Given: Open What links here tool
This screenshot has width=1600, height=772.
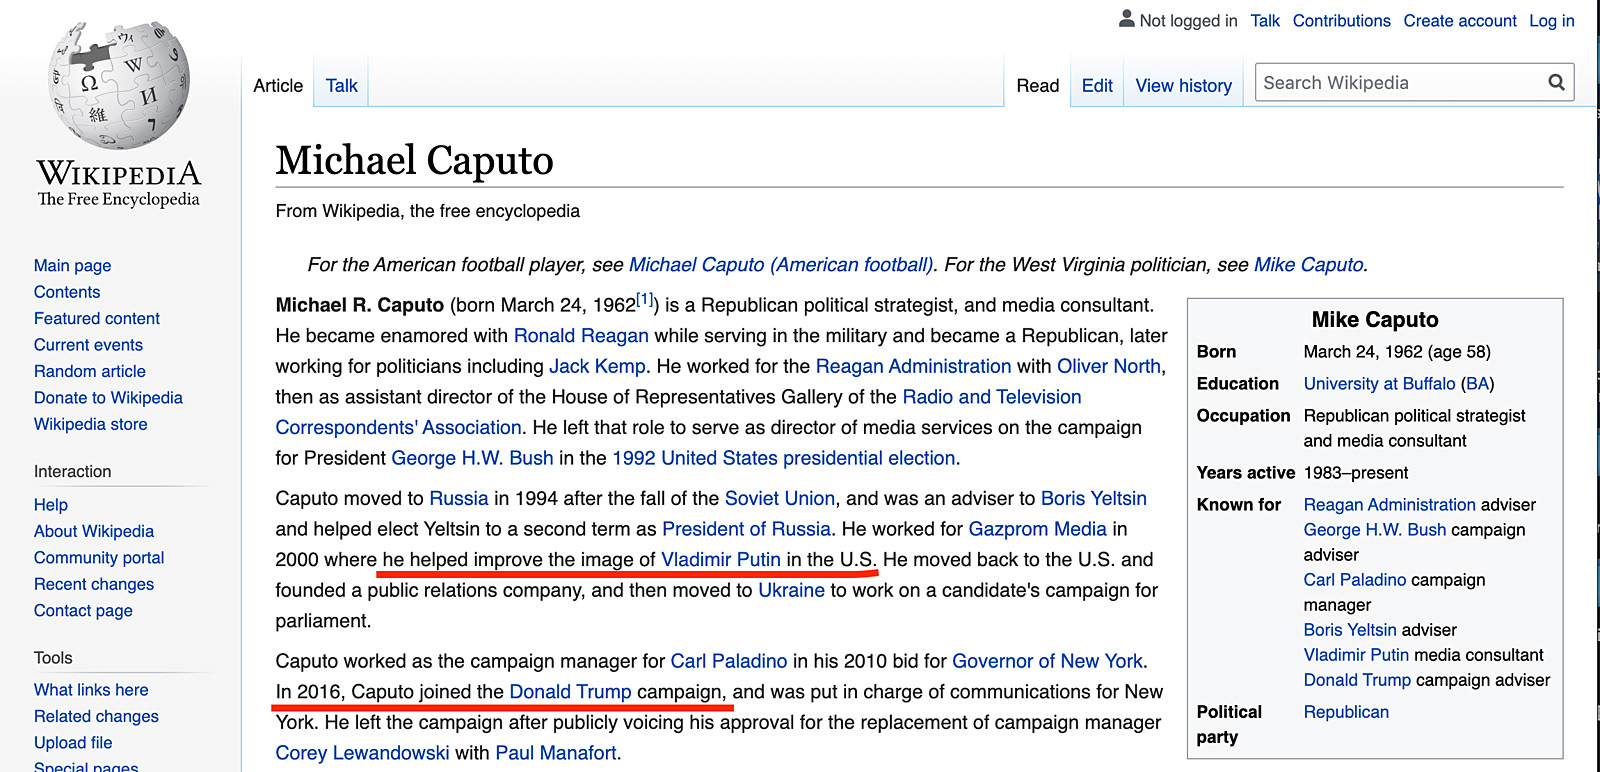Looking at the screenshot, I should pos(91,689).
